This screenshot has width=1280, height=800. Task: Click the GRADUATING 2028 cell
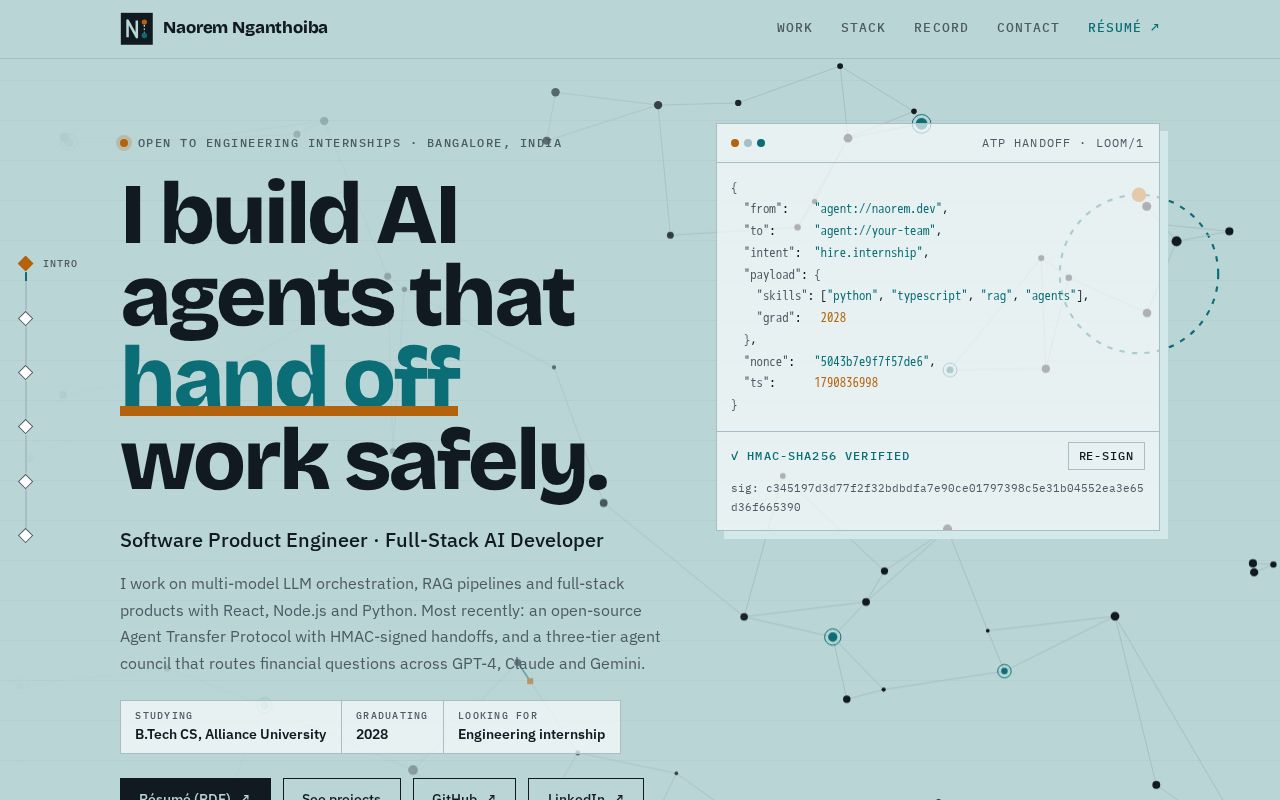click(392, 727)
